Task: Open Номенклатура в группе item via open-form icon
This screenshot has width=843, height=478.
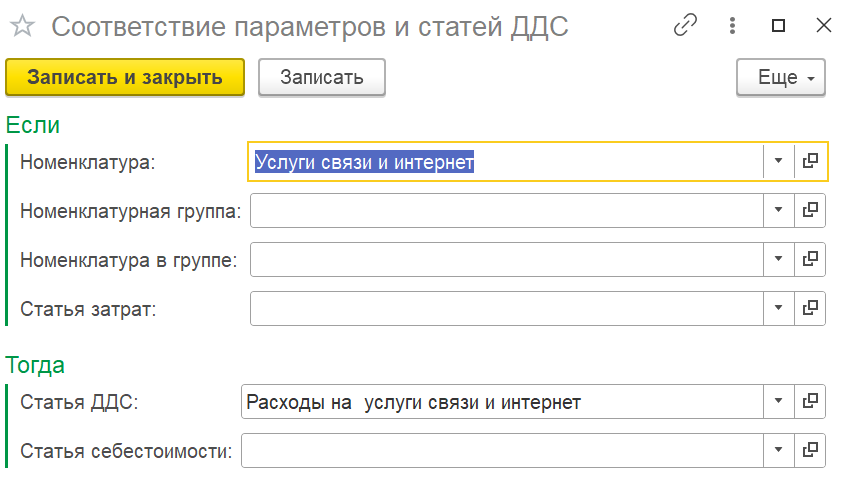Action: coord(810,259)
